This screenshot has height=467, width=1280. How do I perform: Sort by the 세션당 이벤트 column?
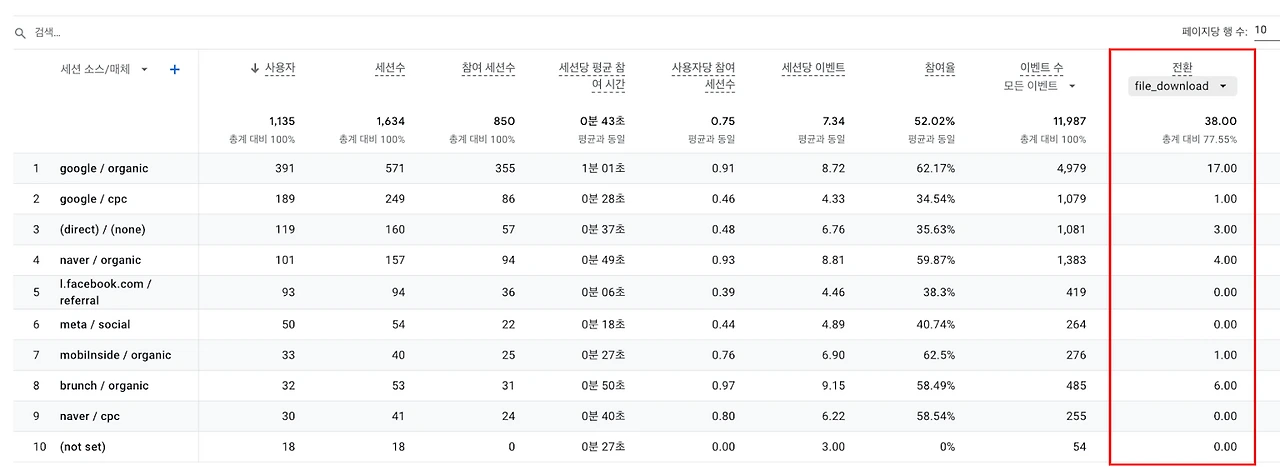[813, 68]
